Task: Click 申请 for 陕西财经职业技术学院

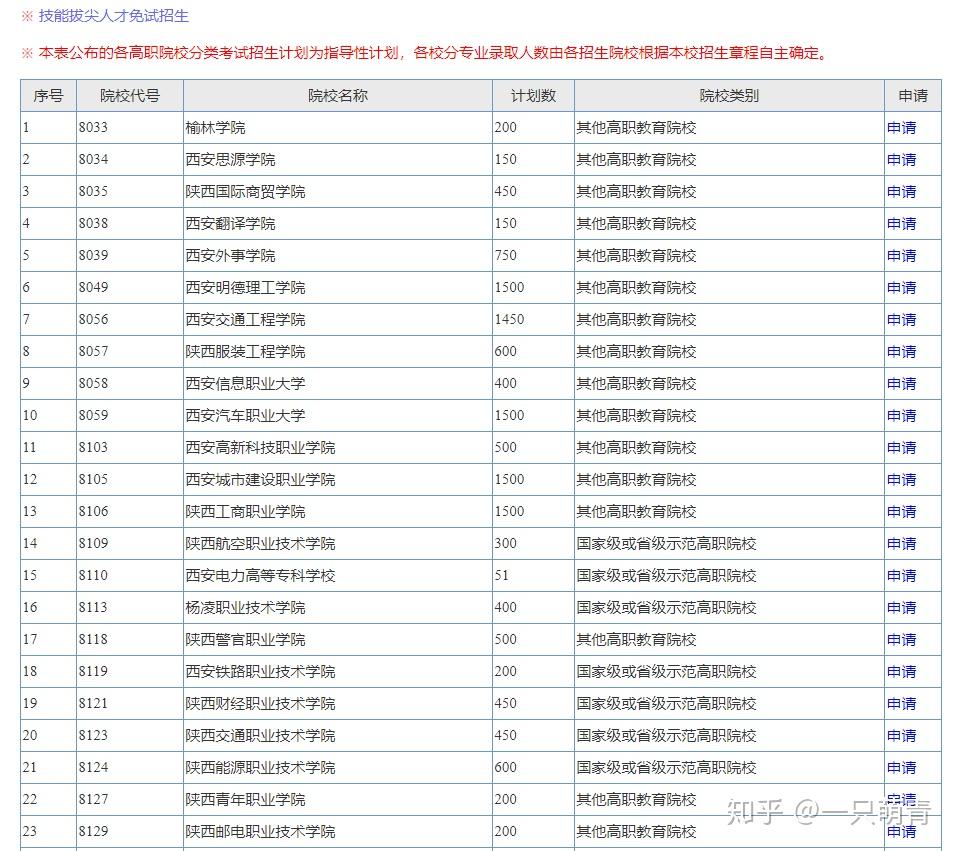Action: point(901,704)
